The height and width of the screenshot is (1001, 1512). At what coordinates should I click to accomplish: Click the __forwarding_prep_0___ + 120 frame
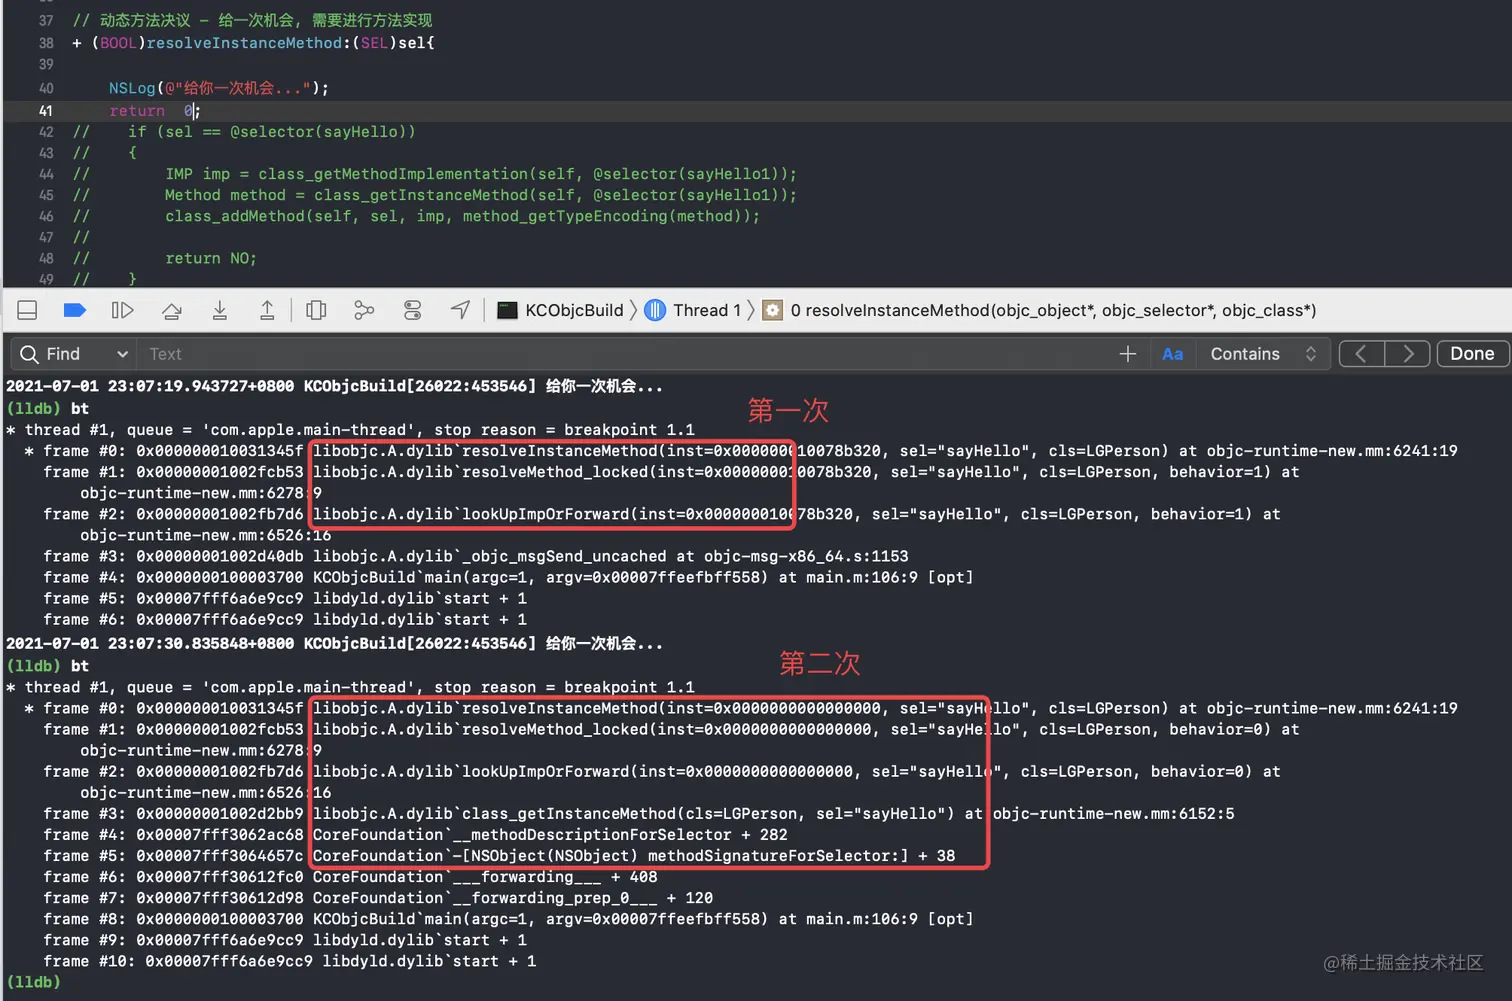tap(378, 898)
